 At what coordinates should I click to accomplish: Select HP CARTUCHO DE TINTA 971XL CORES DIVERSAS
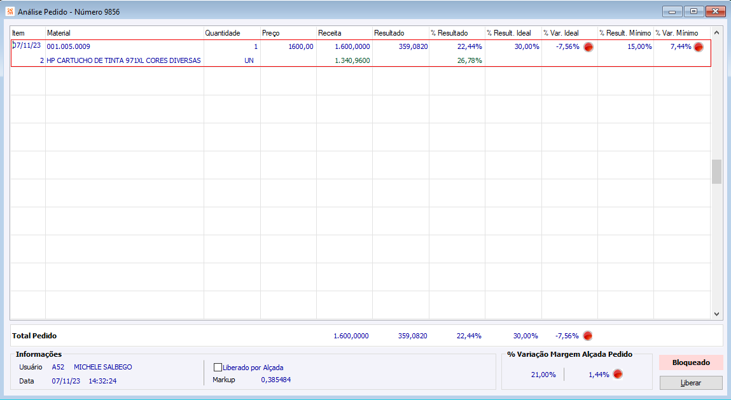[124, 61]
